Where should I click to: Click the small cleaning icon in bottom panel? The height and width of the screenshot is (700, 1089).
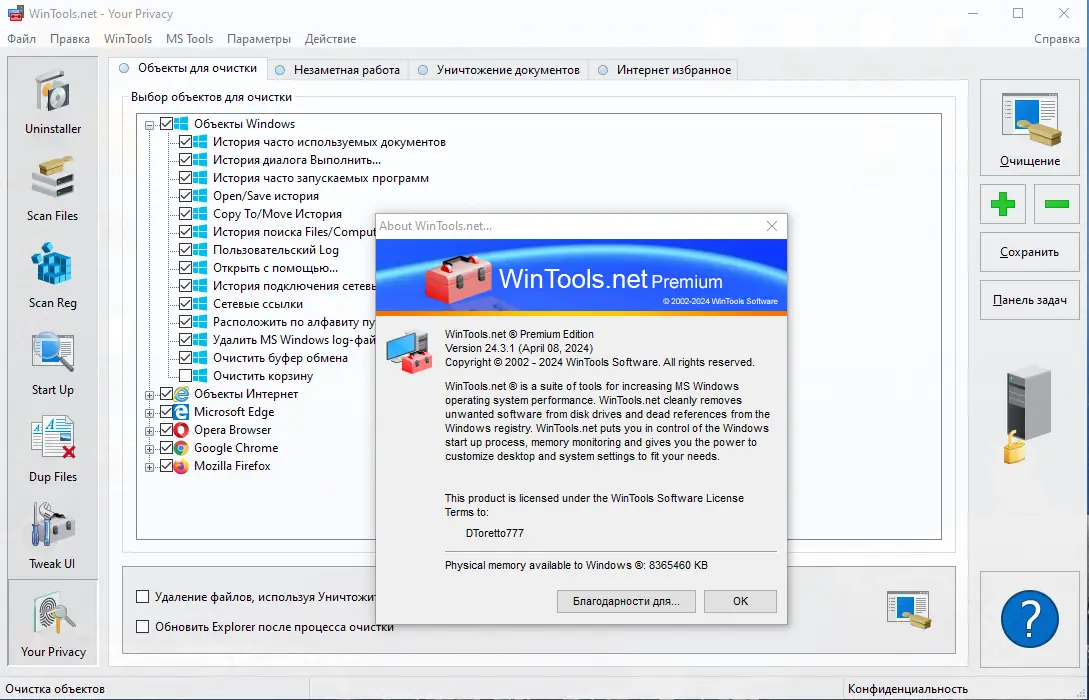(x=908, y=610)
